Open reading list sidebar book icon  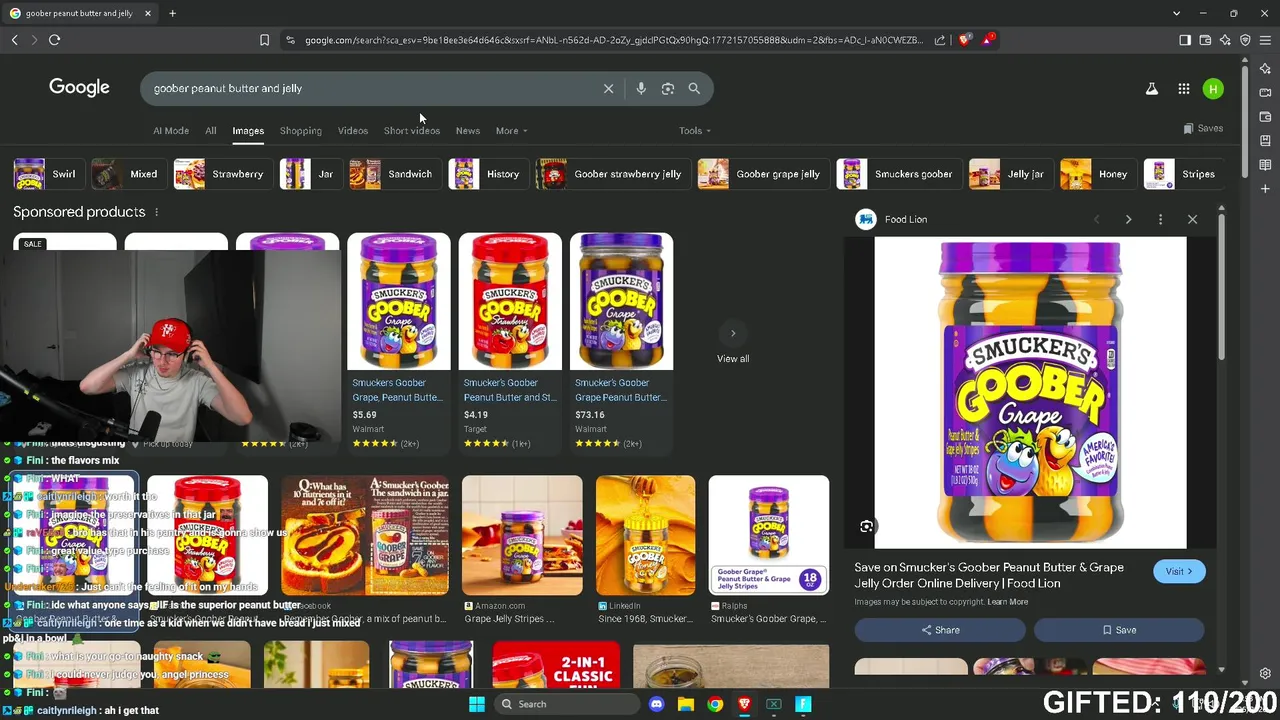(1266, 164)
